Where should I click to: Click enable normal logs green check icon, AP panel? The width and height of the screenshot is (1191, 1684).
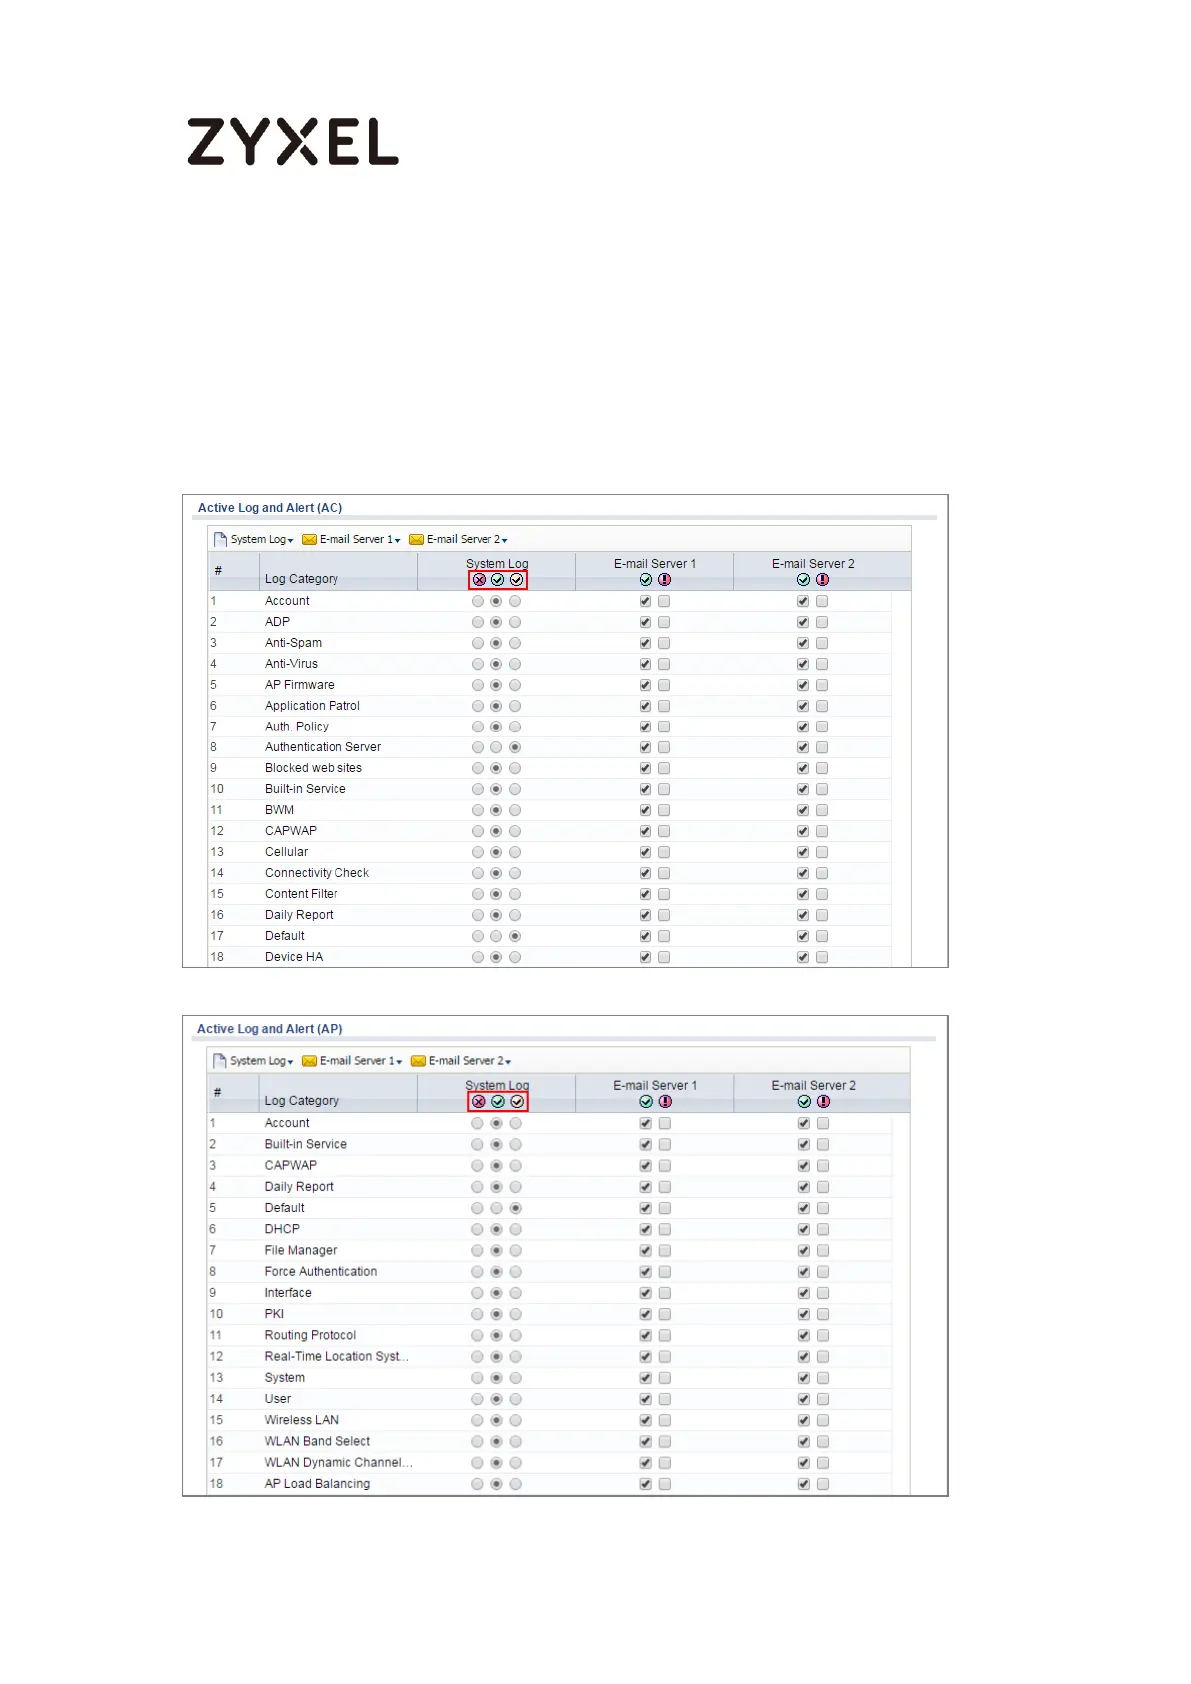[498, 1102]
